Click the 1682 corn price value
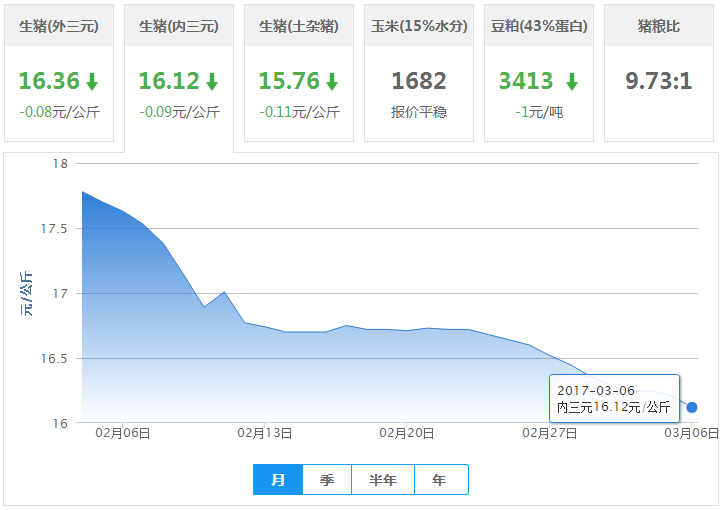The width and height of the screenshot is (723, 510). pos(419,81)
